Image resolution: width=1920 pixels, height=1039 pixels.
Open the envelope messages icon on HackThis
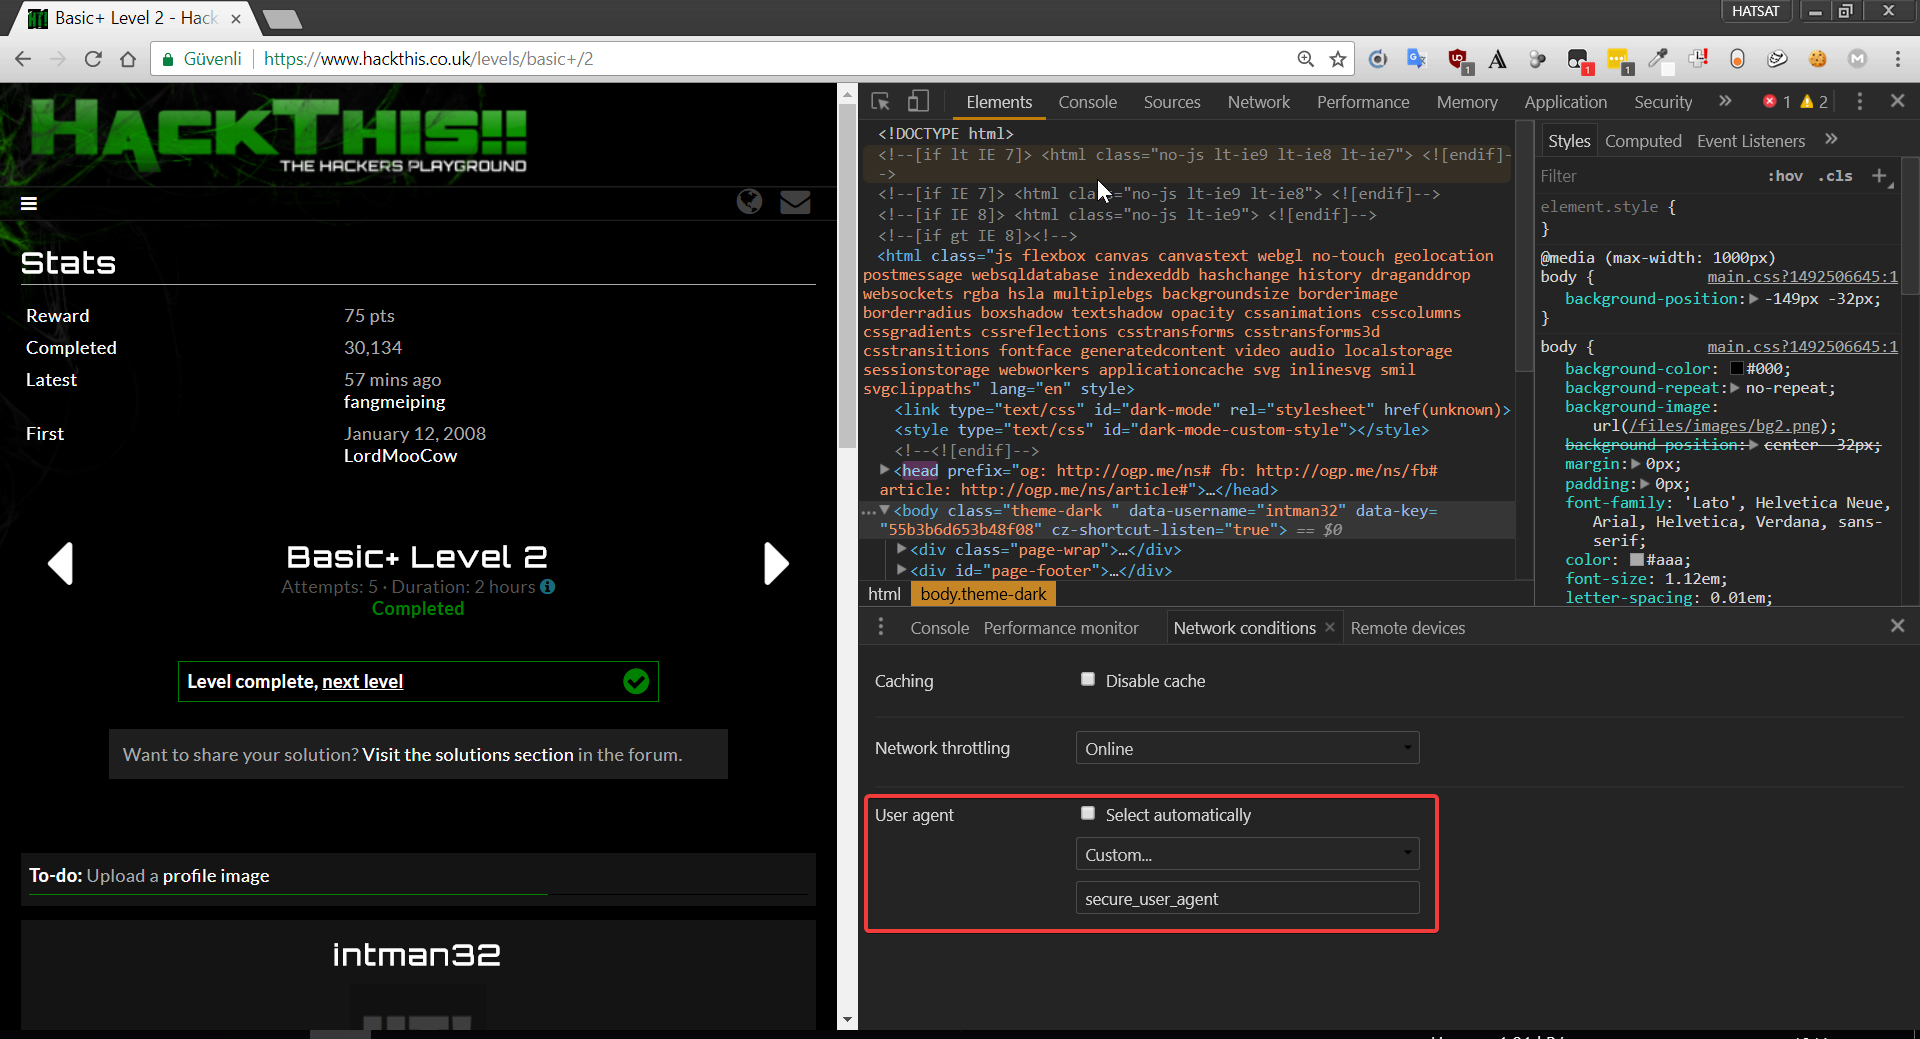tap(795, 202)
